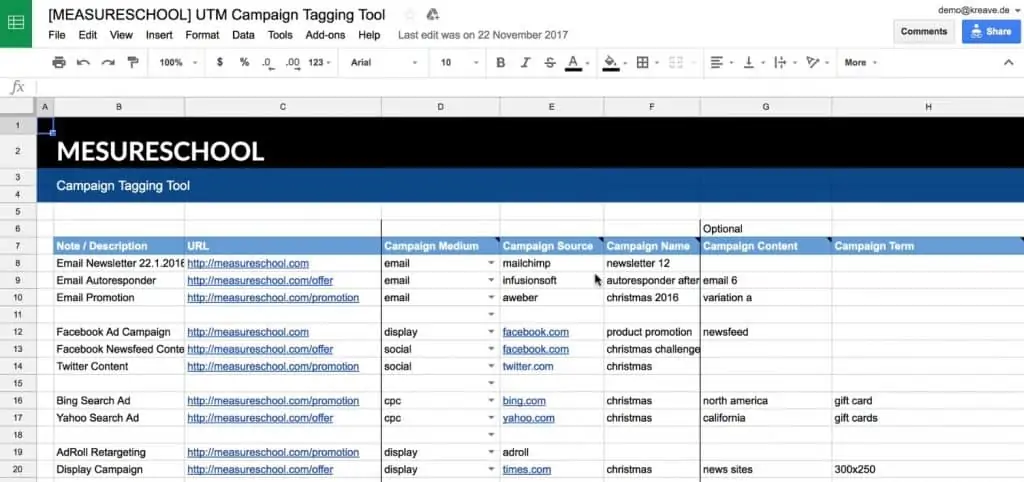Open Google Sheets home icon

[x=16, y=24]
